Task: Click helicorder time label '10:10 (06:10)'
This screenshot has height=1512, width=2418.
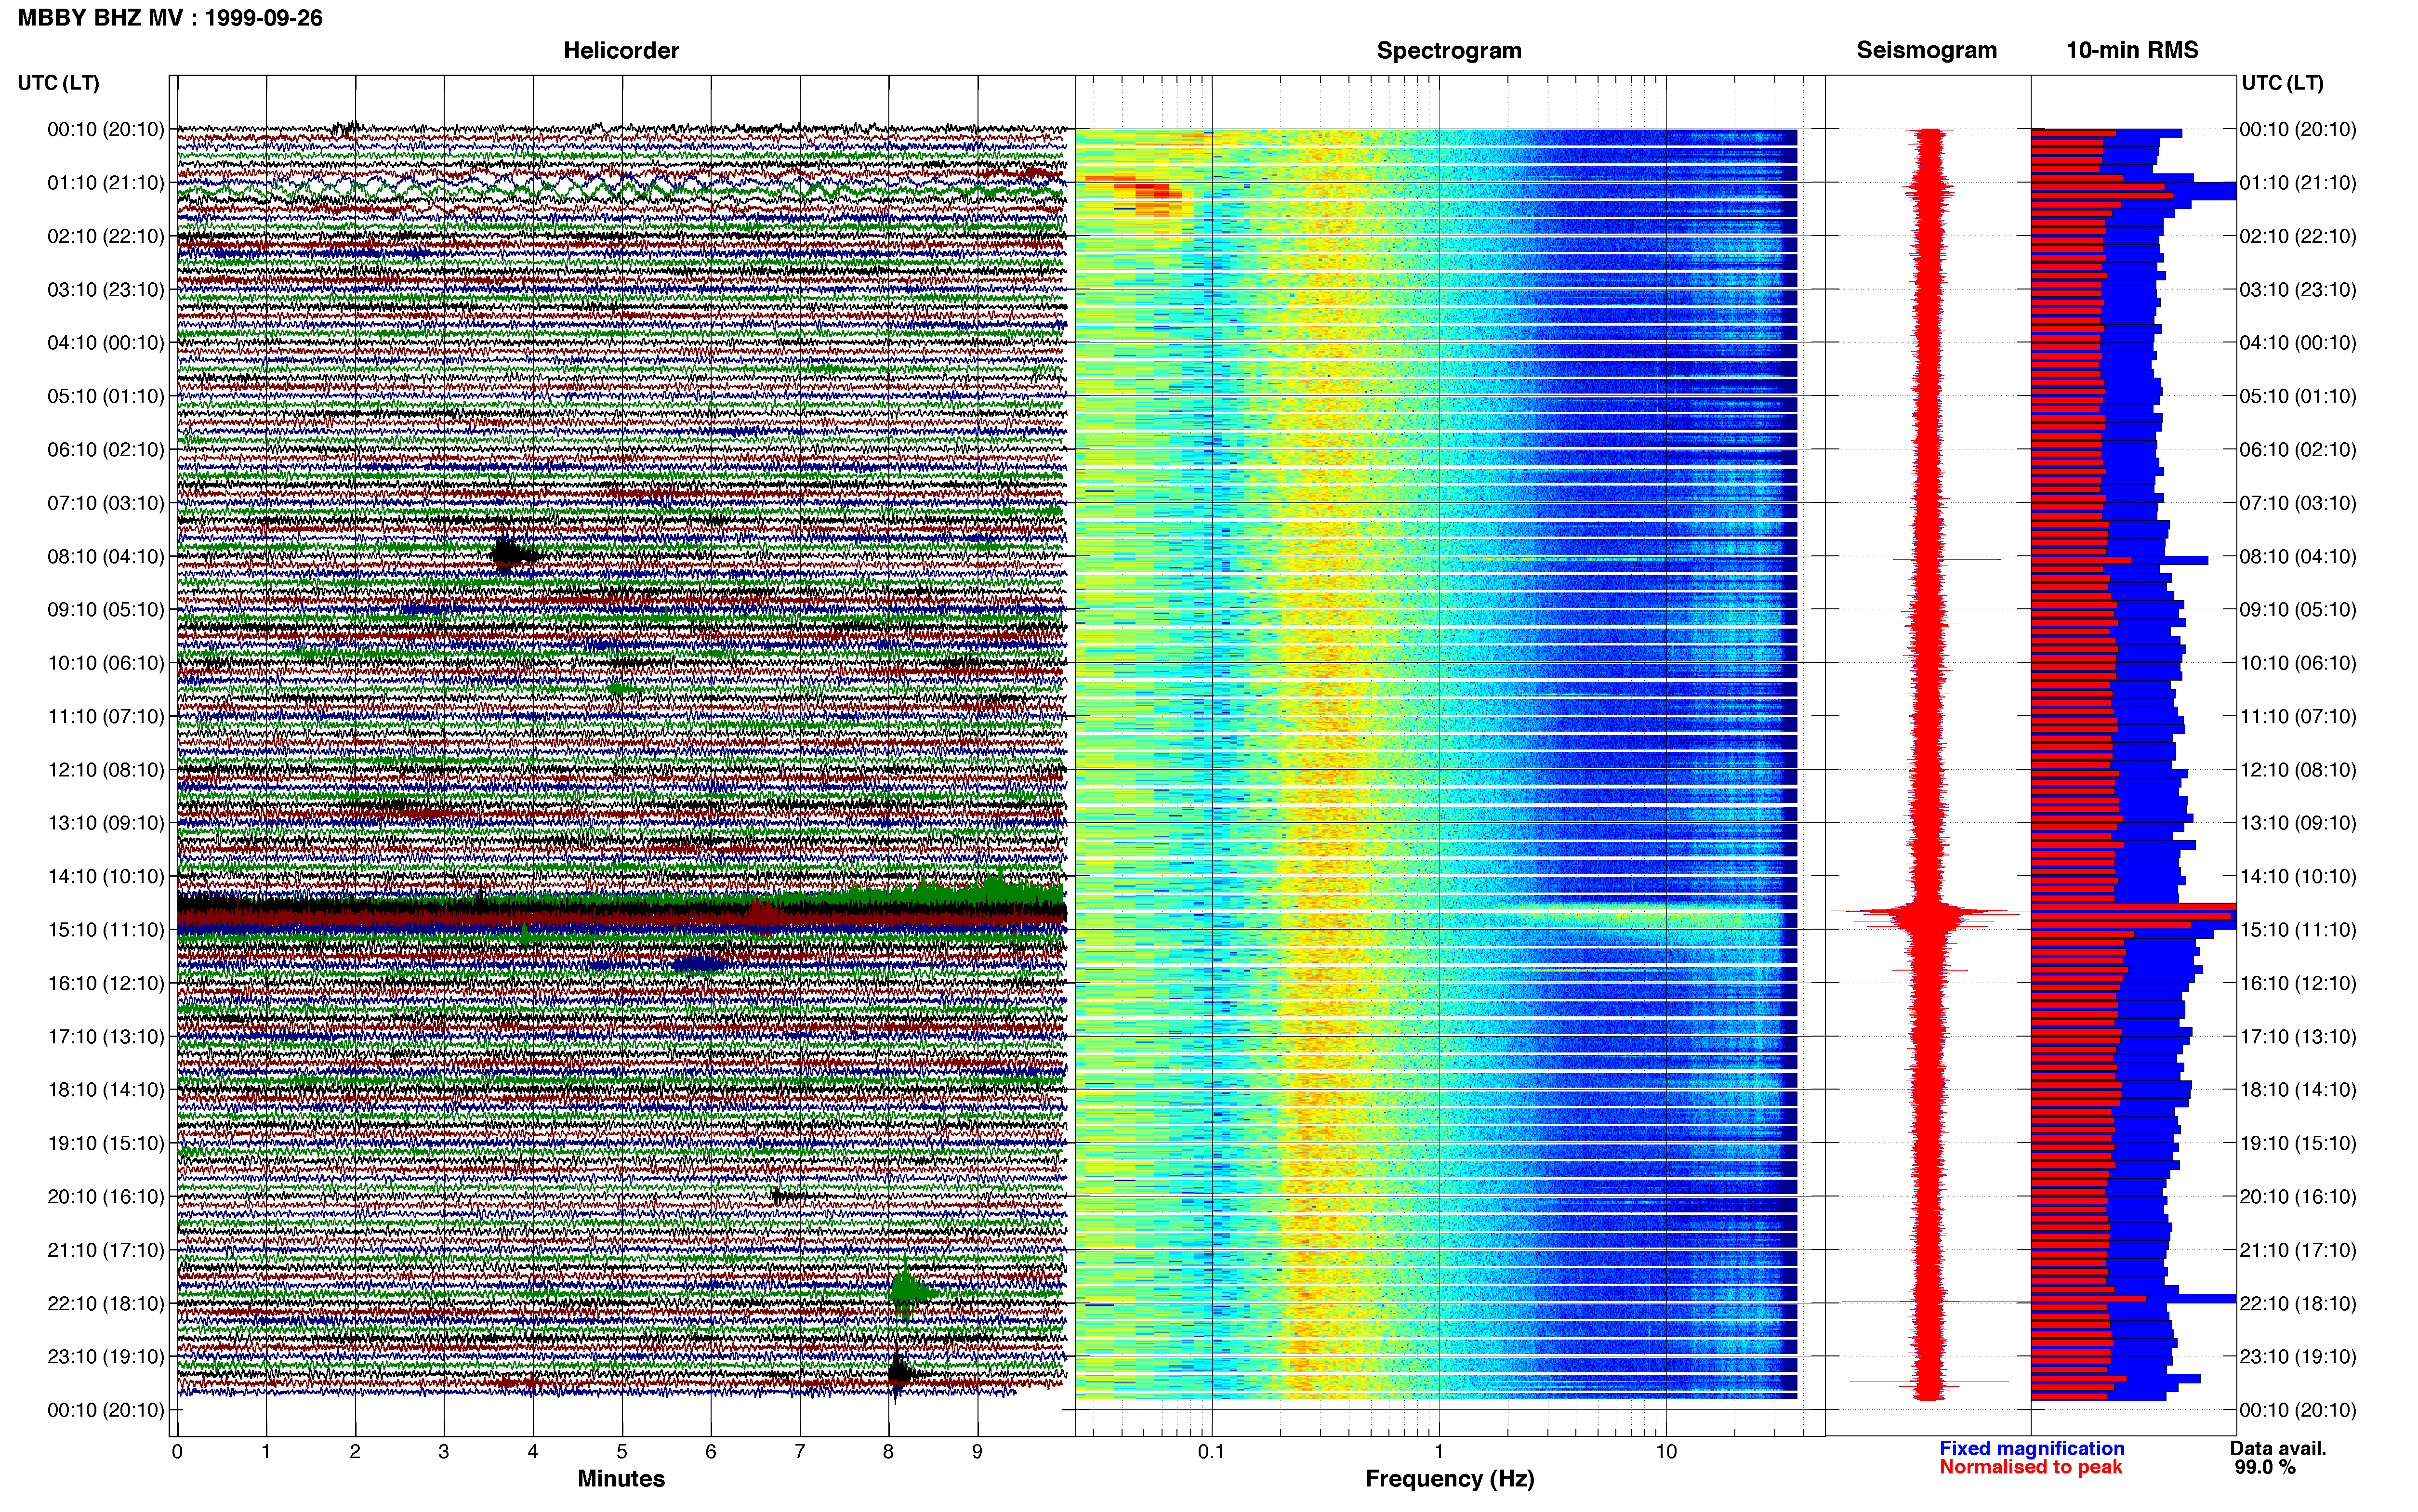Action: 106,663
